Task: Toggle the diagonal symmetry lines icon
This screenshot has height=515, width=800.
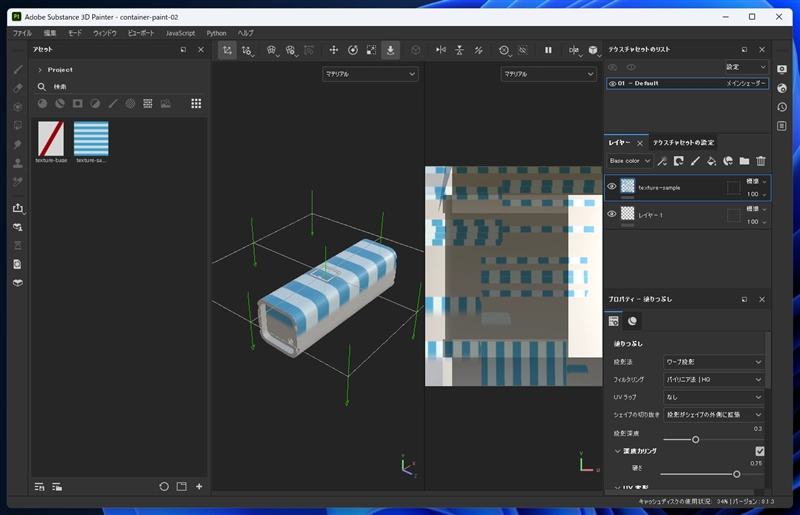Action: coord(479,50)
